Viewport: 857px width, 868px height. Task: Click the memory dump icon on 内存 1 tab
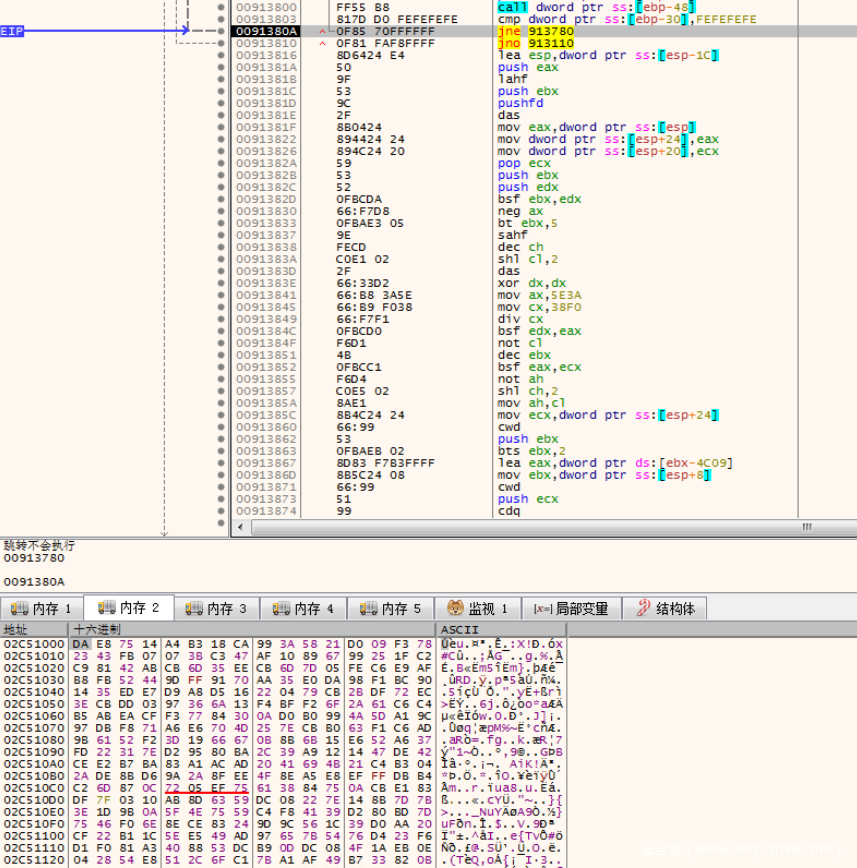click(20, 608)
